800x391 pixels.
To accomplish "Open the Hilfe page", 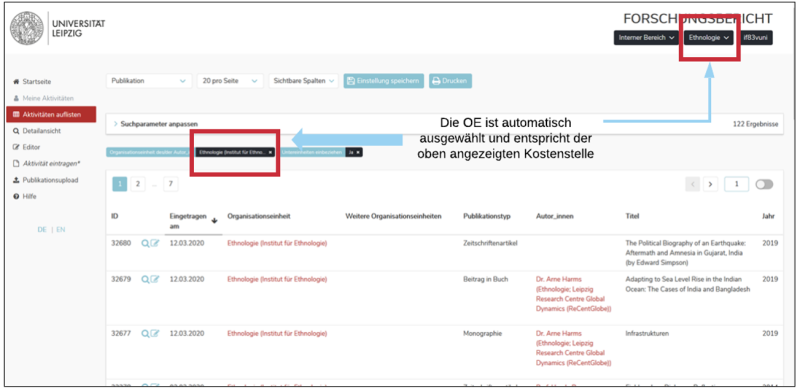I will pyautogui.click(x=25, y=197).
